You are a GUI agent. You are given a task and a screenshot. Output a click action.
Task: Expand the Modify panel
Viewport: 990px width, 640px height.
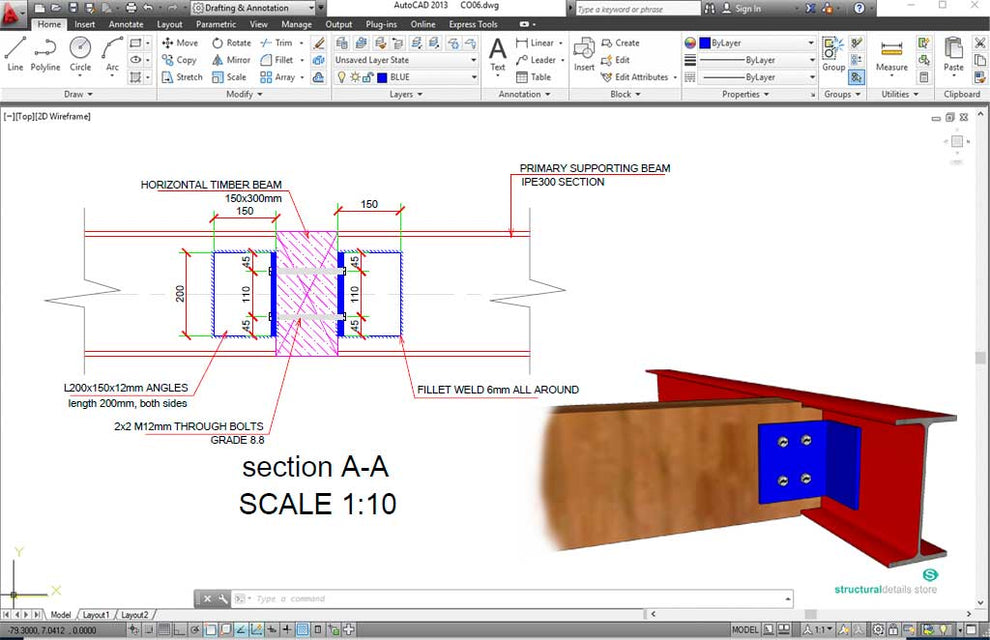(244, 94)
